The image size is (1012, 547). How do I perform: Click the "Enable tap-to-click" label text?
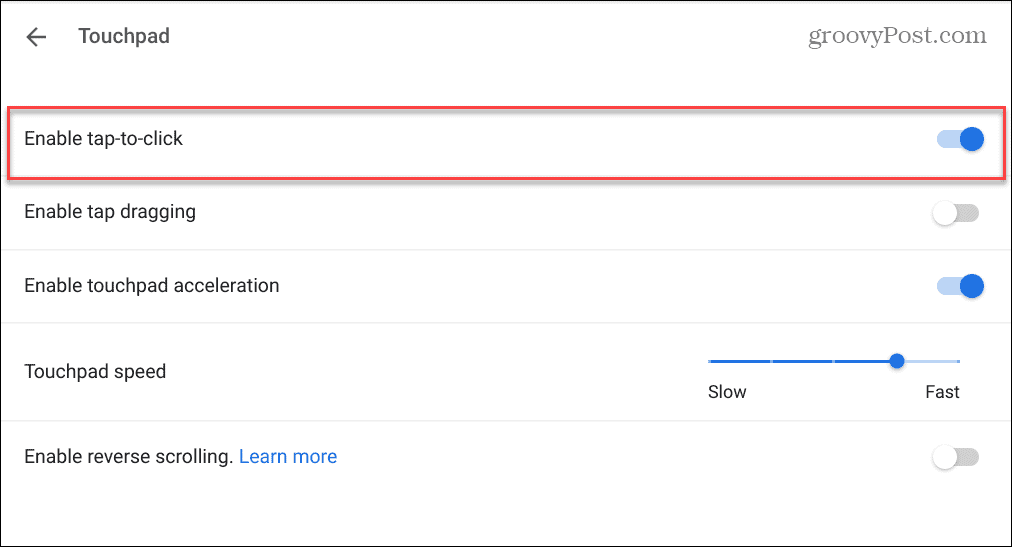(104, 139)
